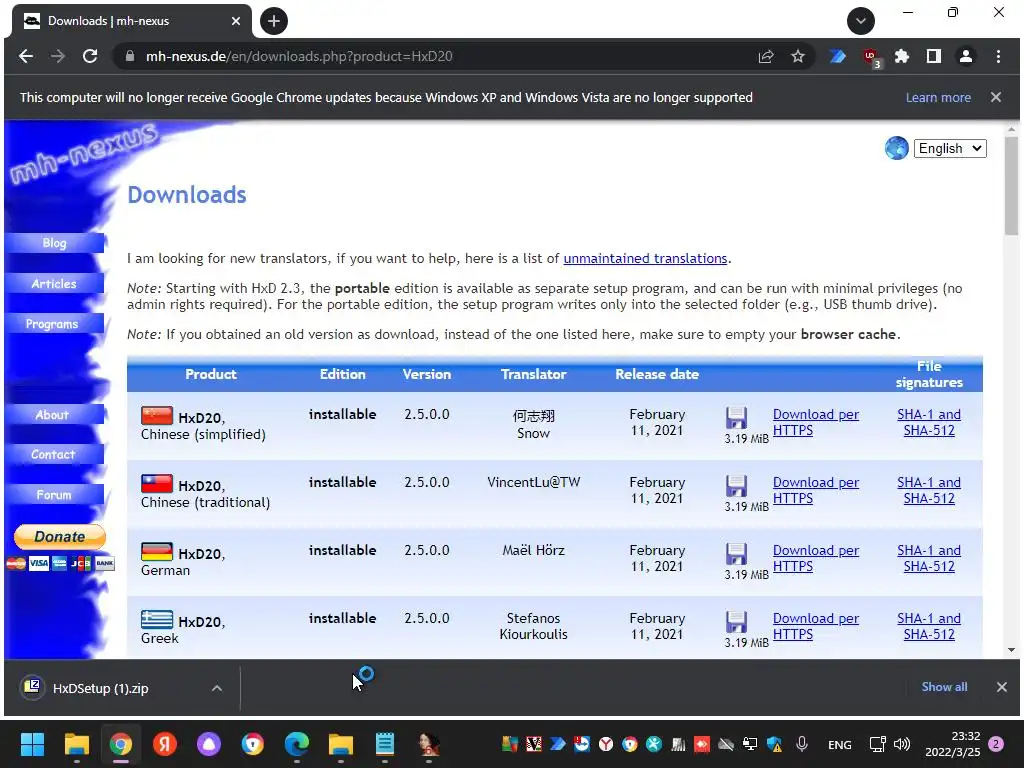Click the globe language icon
The image size is (1024, 768).
[897, 148]
